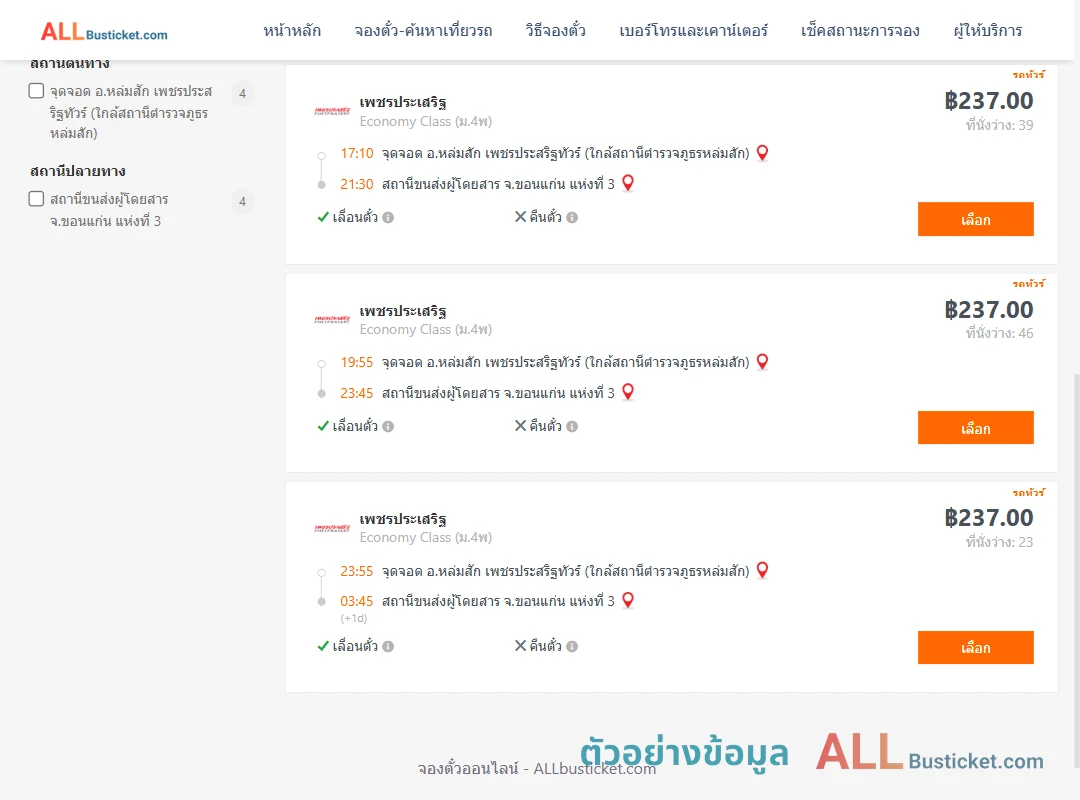This screenshot has height=800, width=1080.
Task: Tick the origin filter จุดจอด อ.หล่มสัก checkbox
Action: pos(37,91)
